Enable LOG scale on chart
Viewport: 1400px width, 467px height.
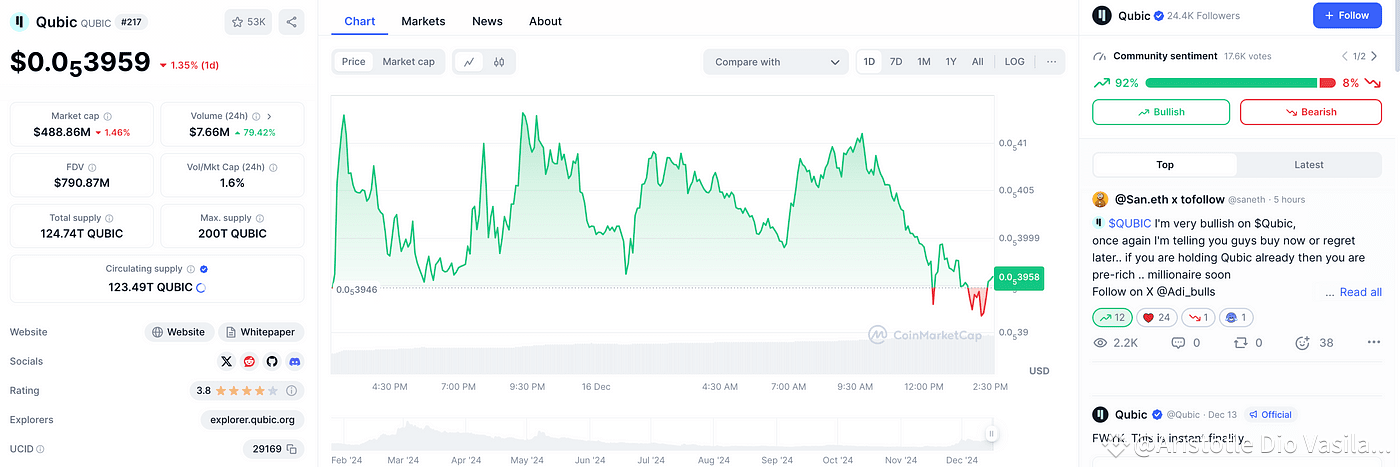(1014, 62)
